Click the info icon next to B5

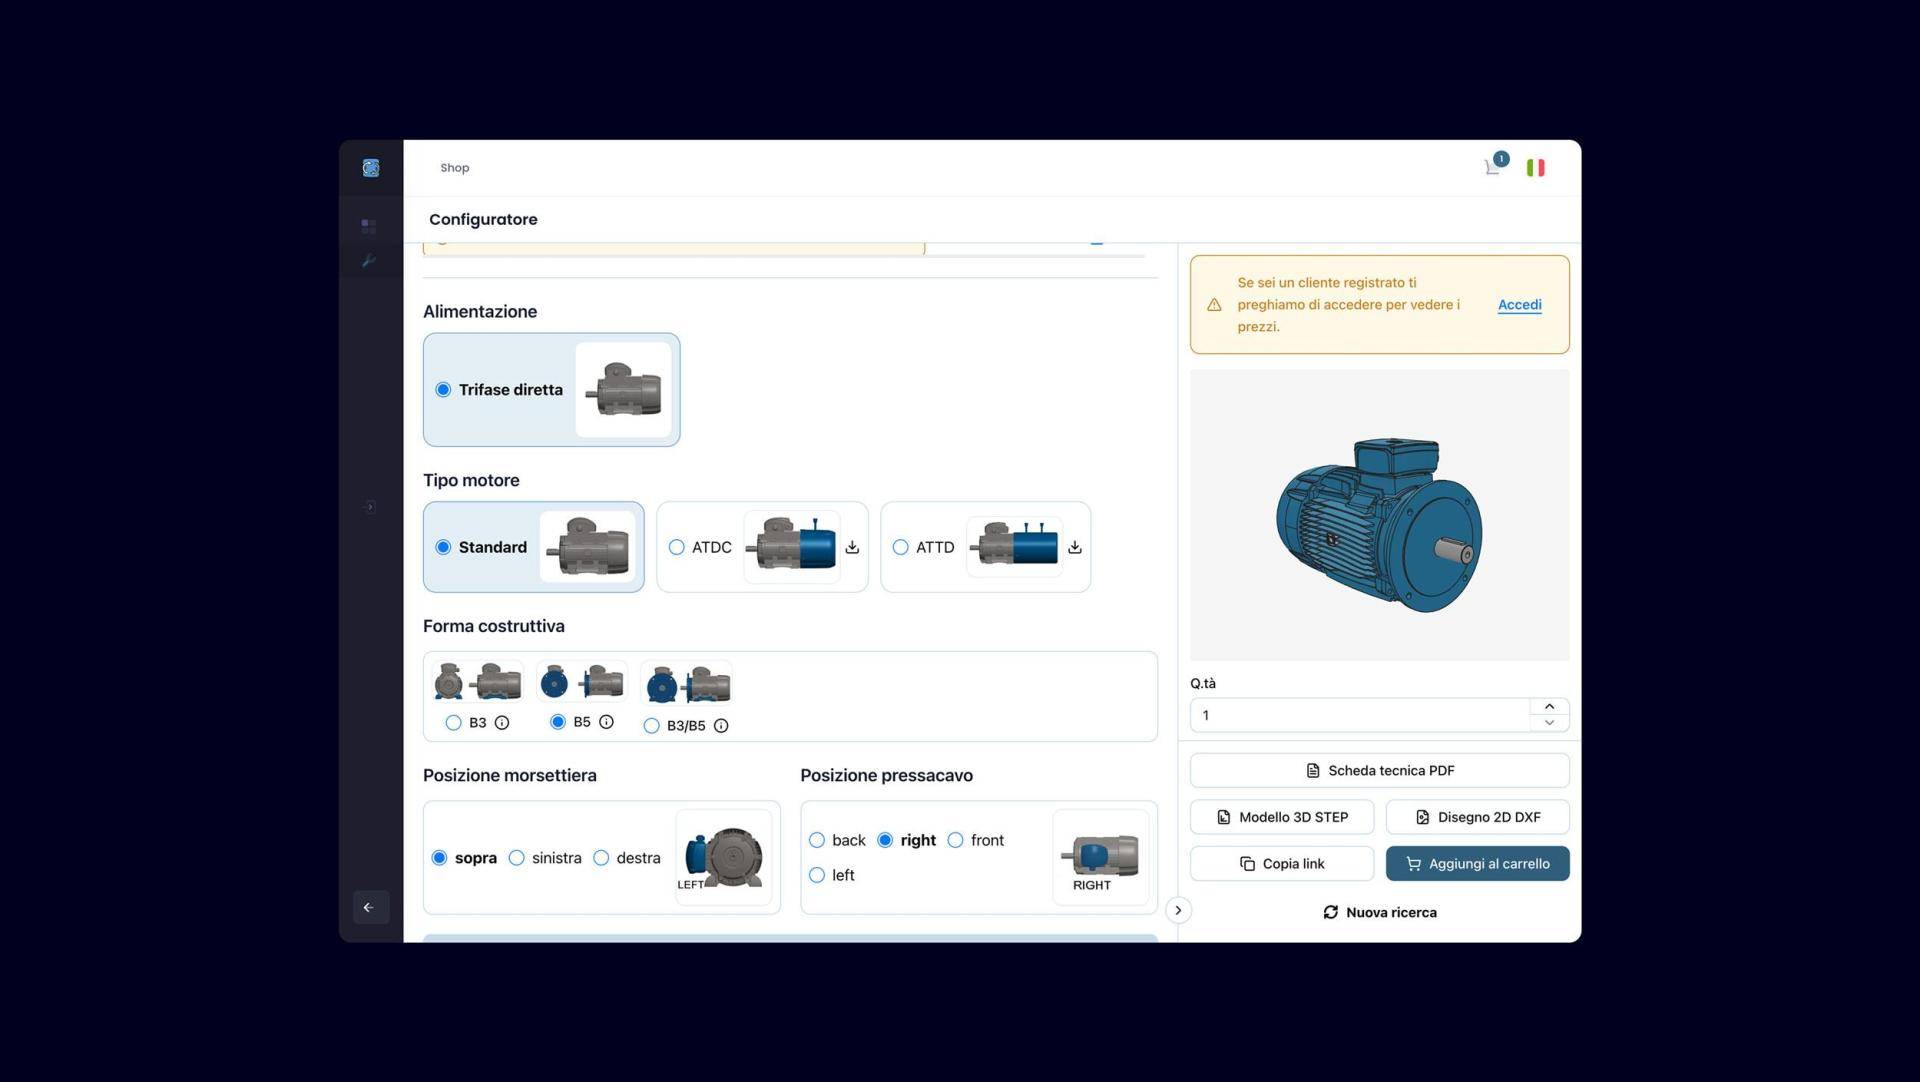pyautogui.click(x=607, y=722)
